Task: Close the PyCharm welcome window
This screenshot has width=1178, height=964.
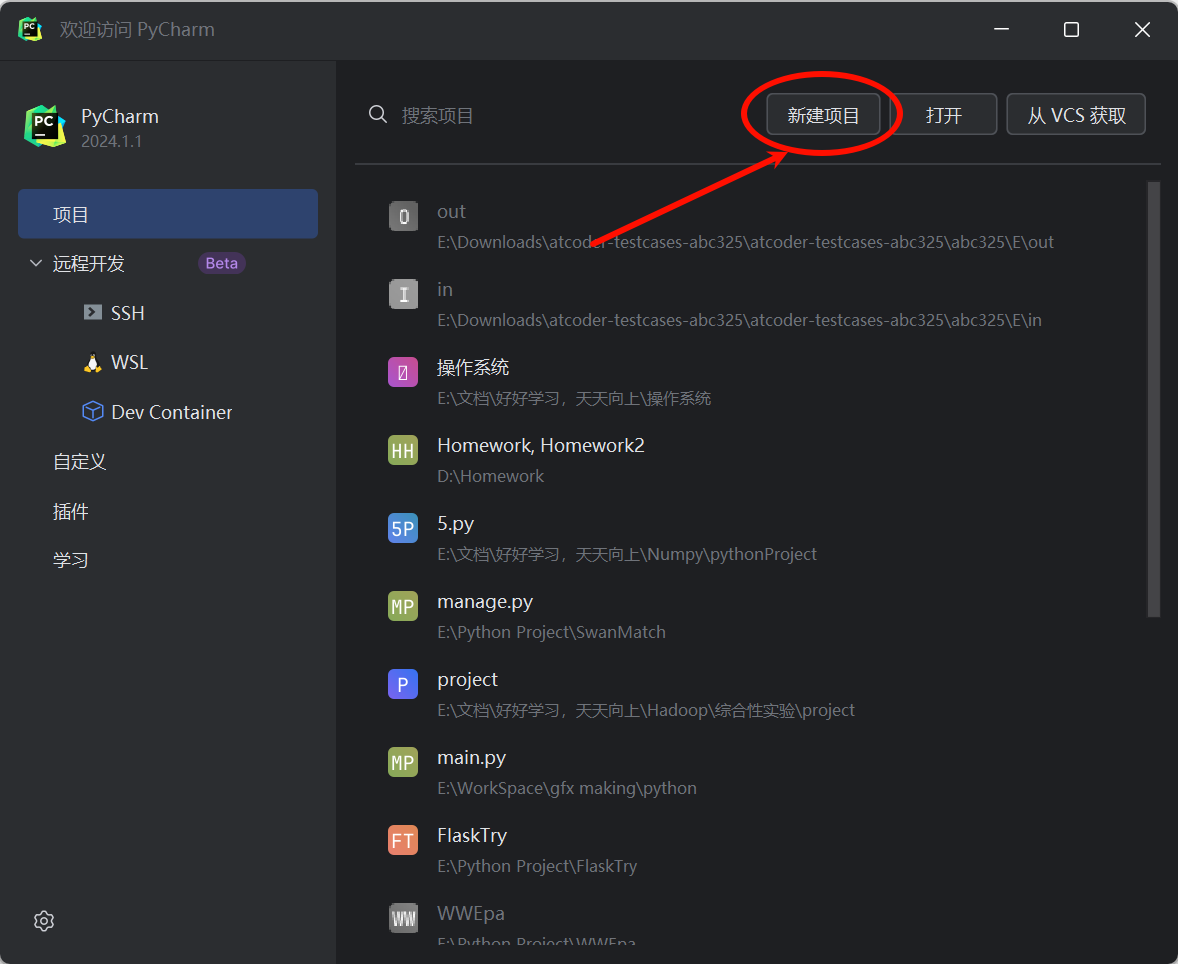Action: pyautogui.click(x=1142, y=29)
